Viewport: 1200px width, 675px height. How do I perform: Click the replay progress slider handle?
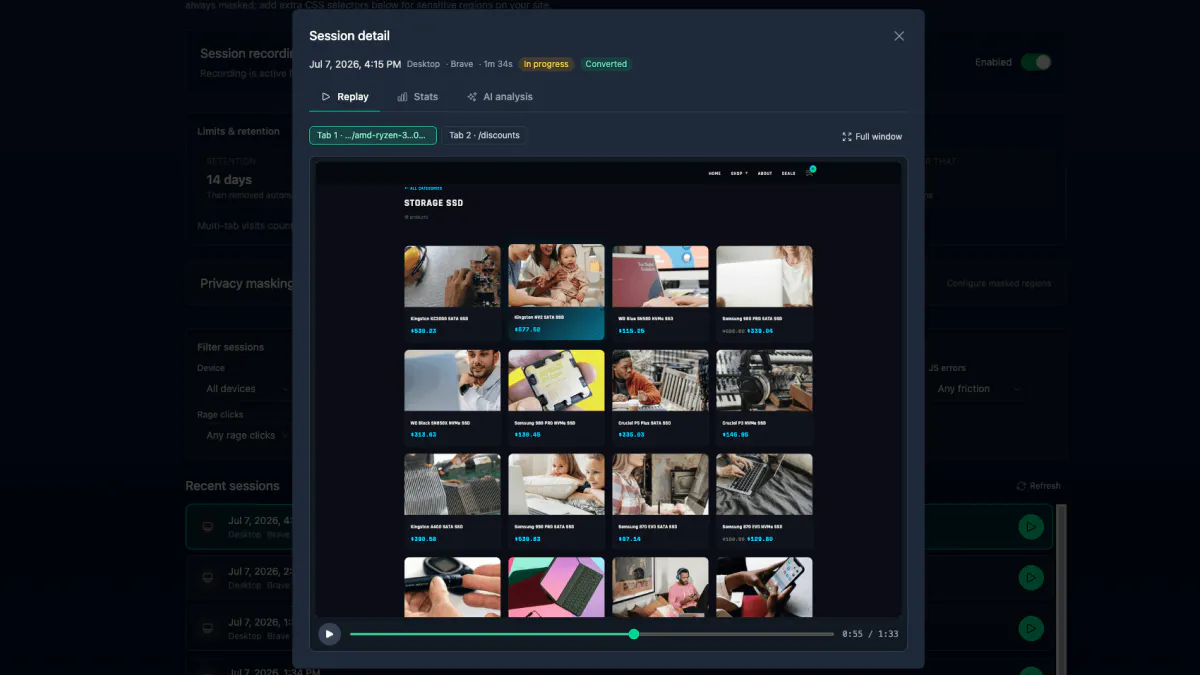tap(634, 634)
